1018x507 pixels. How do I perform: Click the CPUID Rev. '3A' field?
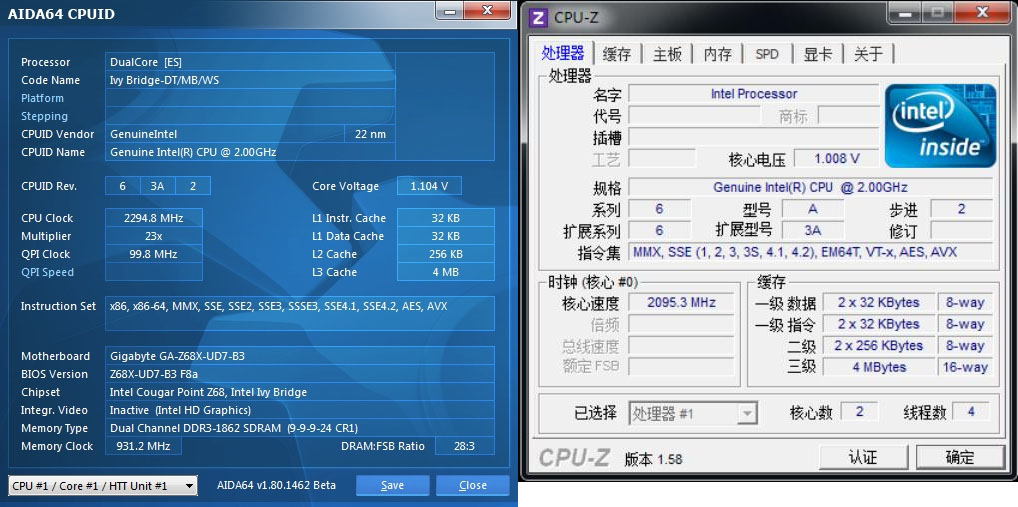pos(157,186)
